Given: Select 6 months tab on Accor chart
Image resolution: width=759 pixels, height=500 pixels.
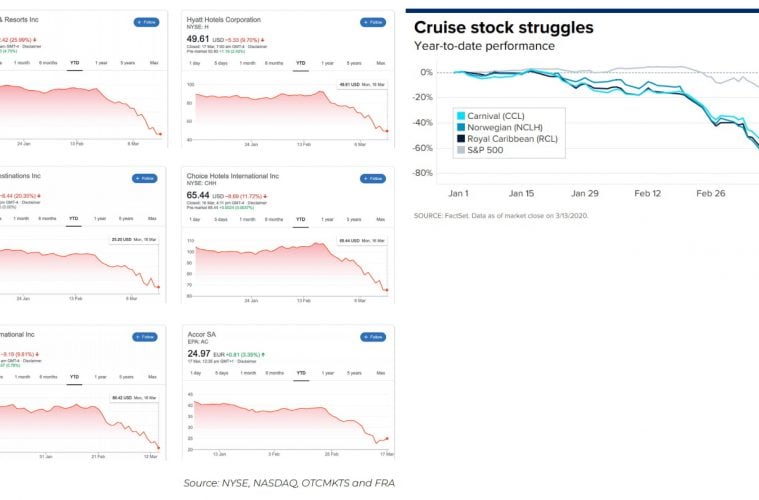Looking at the screenshot, I should (274, 372).
